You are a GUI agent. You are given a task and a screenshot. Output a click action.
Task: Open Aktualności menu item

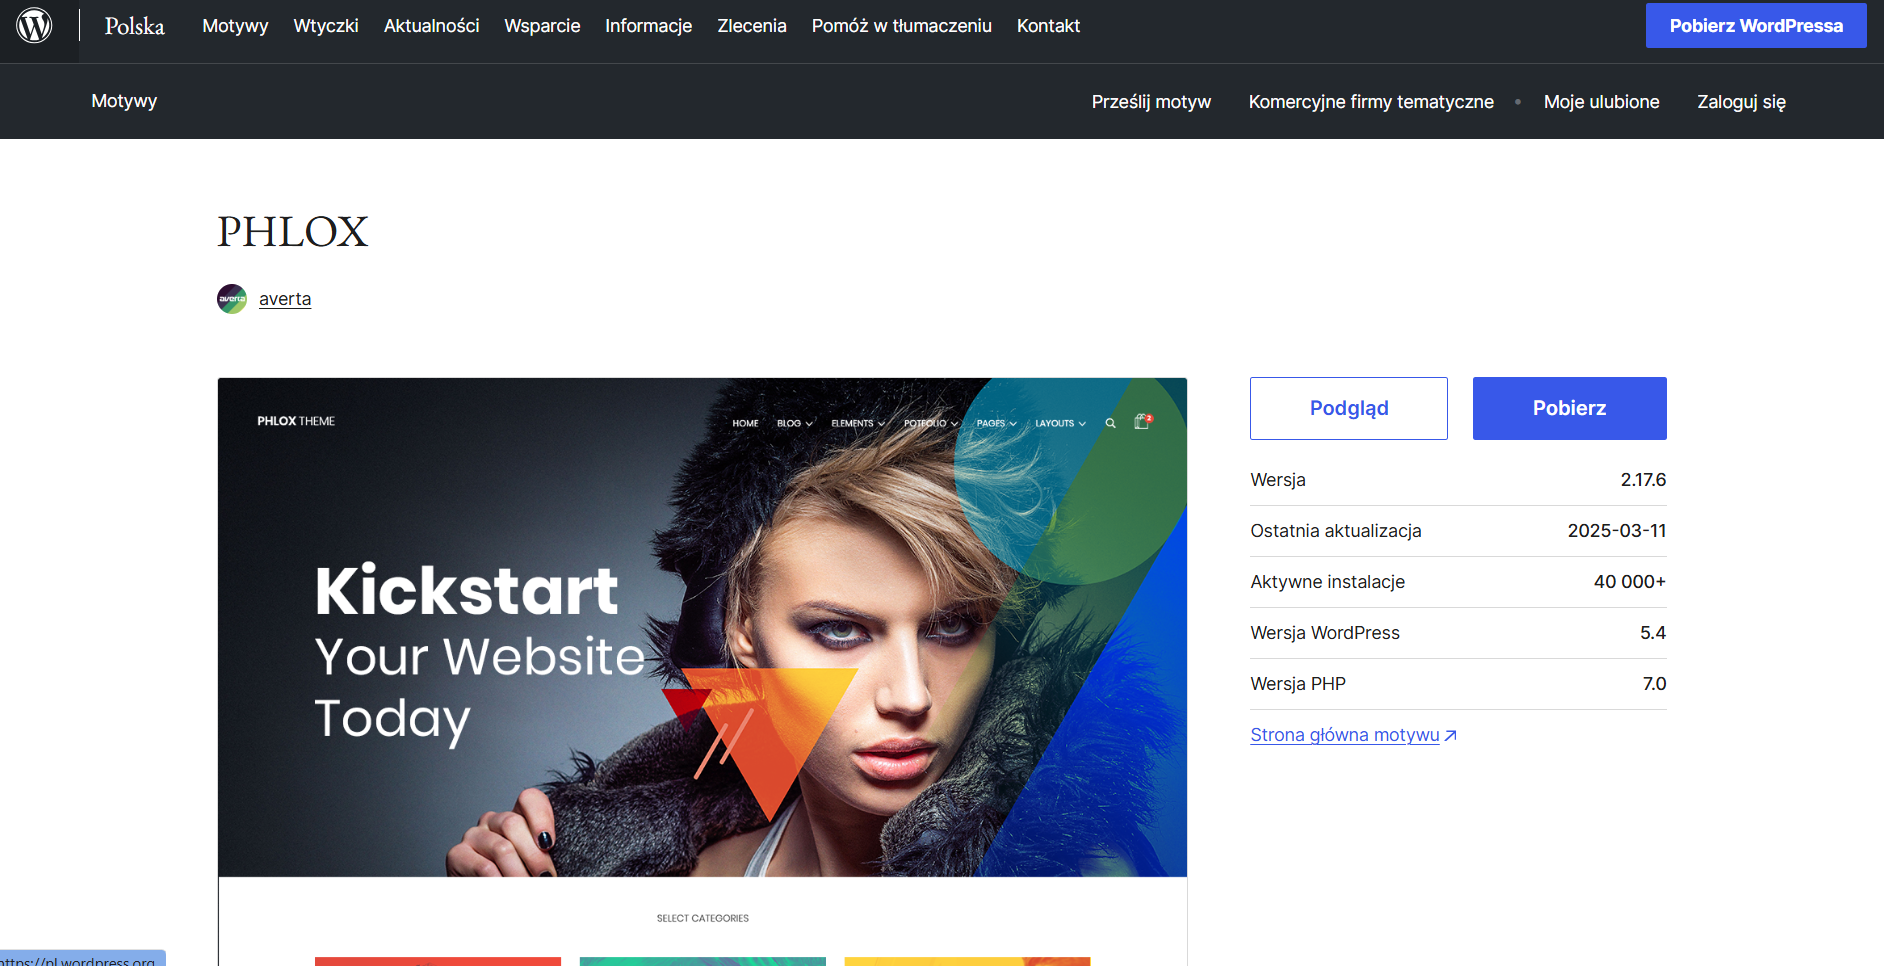point(431,26)
